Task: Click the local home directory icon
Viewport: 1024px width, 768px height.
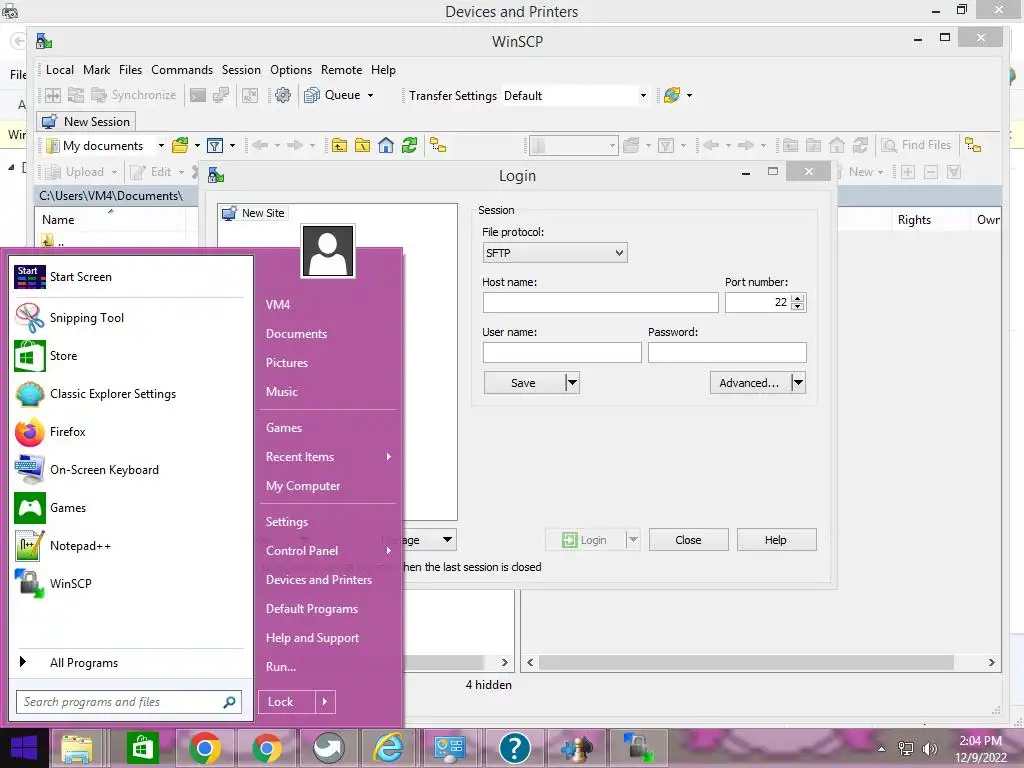Action: [386, 145]
